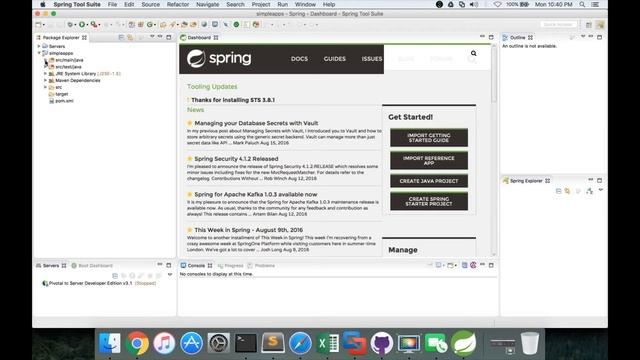Open the File menu

click(112, 4)
